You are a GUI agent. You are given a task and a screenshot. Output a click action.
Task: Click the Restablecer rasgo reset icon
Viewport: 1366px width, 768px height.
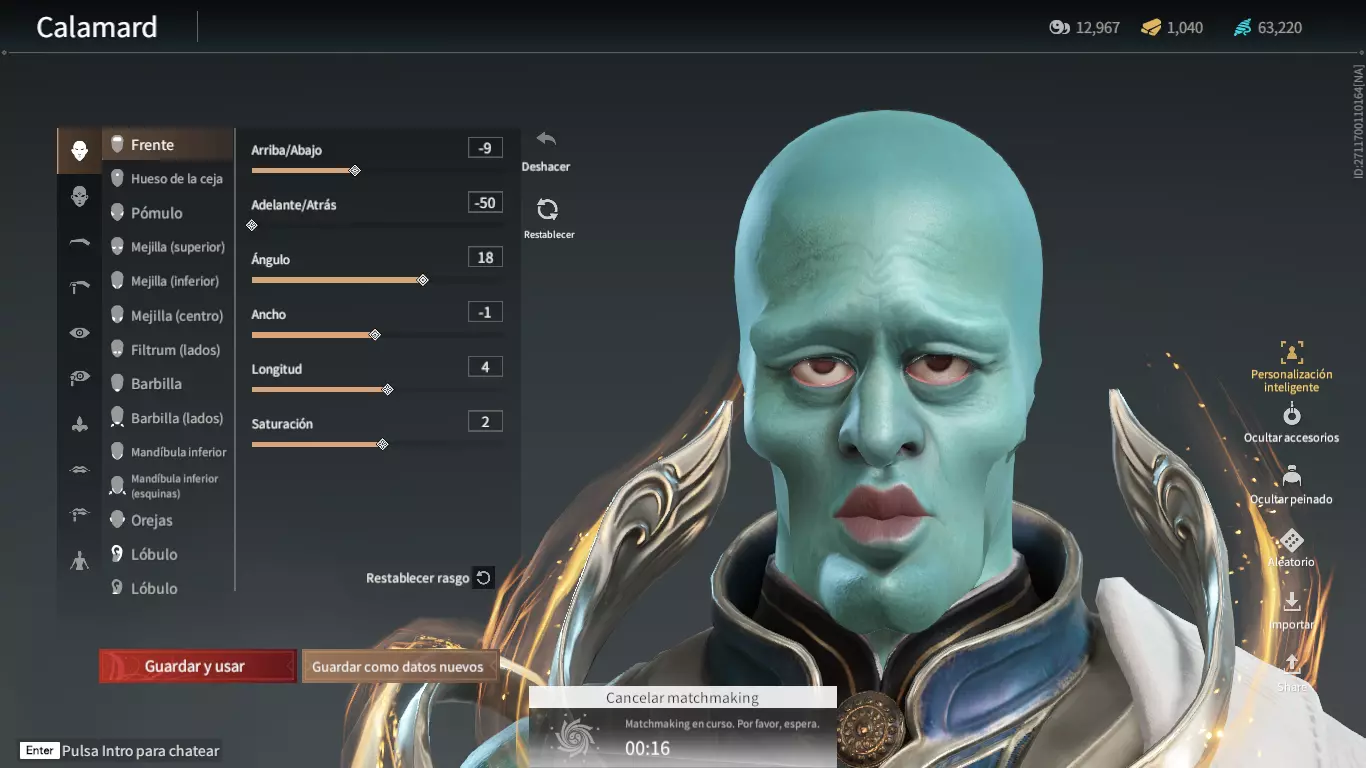tap(483, 577)
